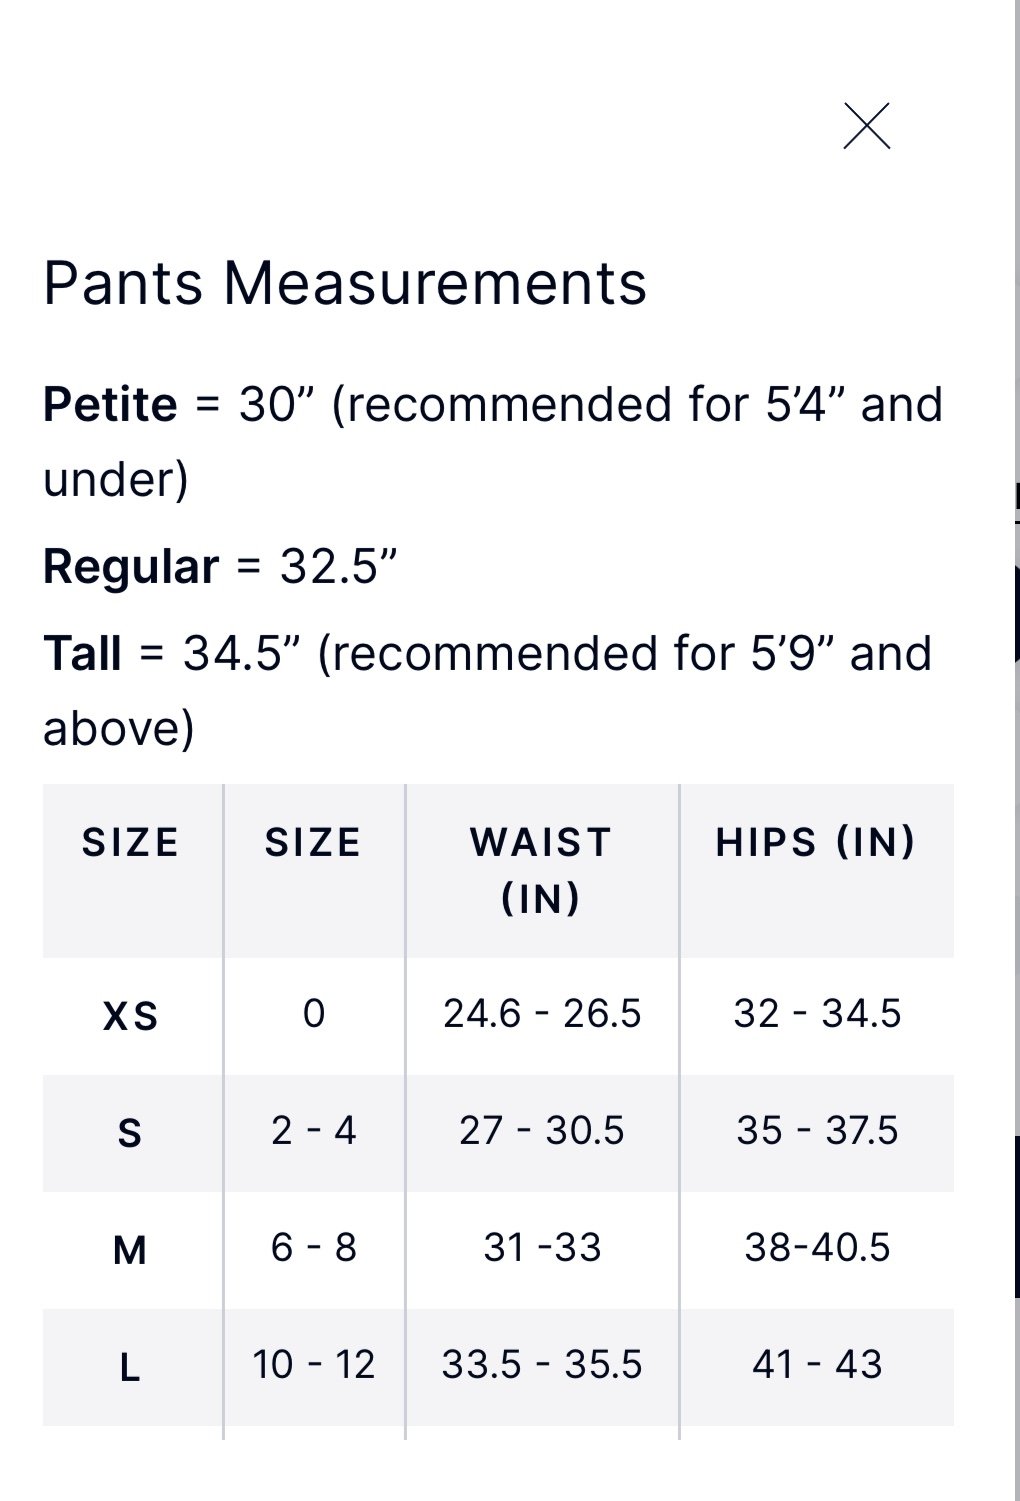The width and height of the screenshot is (1020, 1501).
Task: Click the Pants Measurements heading
Action: [x=345, y=283]
